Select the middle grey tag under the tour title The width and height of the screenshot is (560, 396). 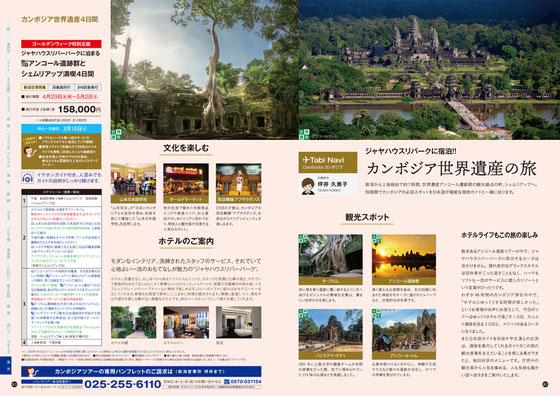tap(61, 87)
